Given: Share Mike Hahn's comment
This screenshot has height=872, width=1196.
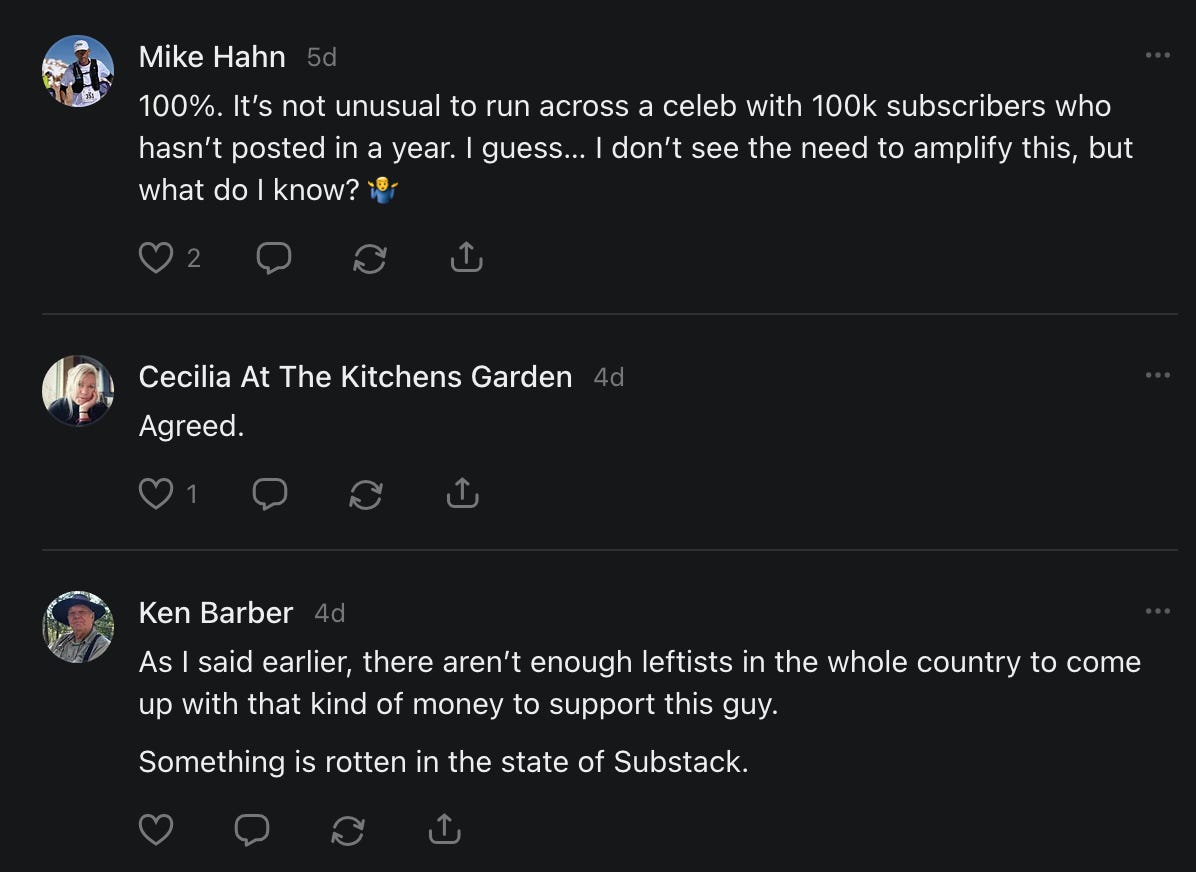Looking at the screenshot, I should point(466,258).
